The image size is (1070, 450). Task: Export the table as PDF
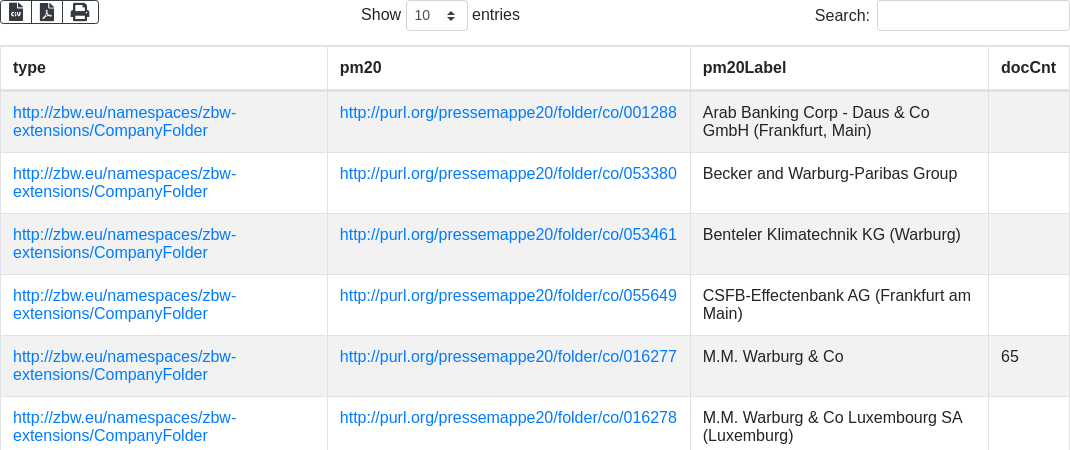(47, 12)
